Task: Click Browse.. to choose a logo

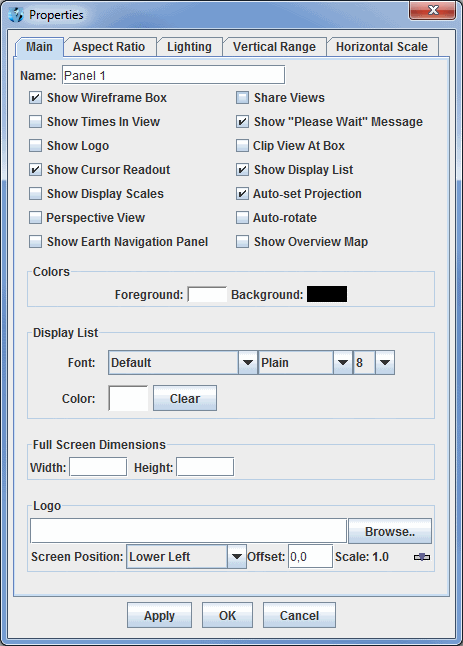Action: (x=390, y=531)
